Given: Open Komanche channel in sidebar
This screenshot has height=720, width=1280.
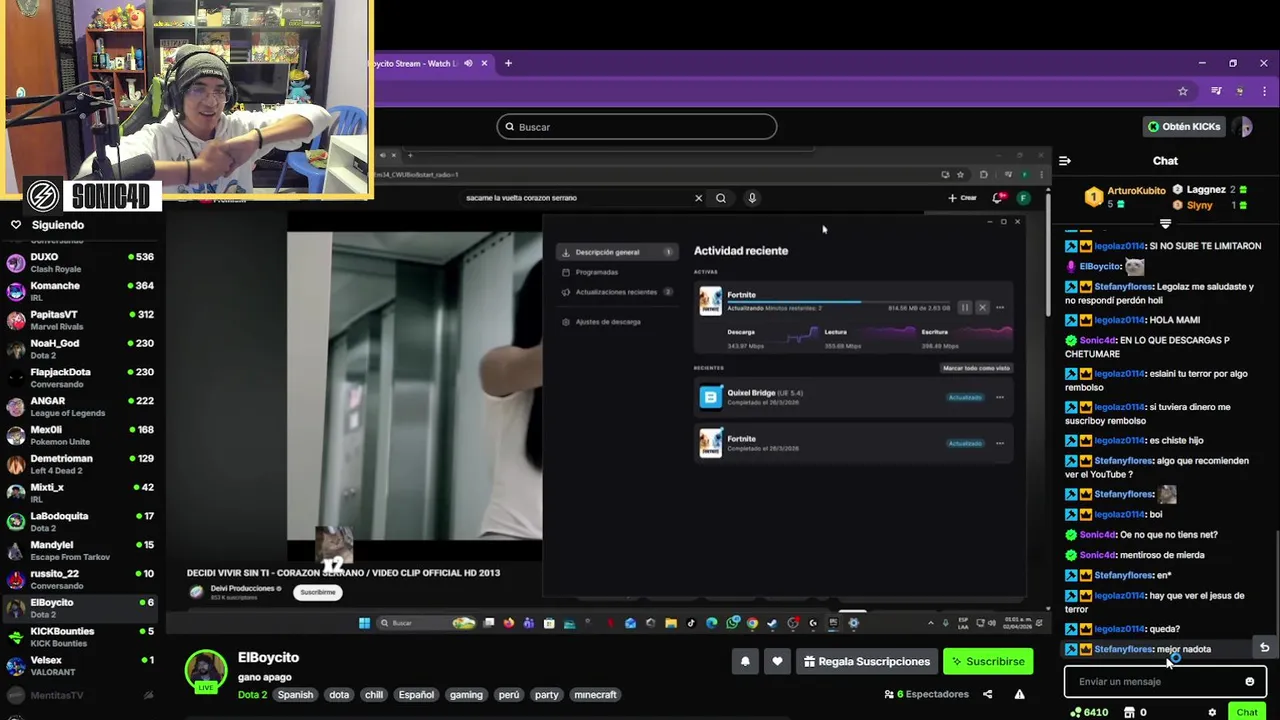Looking at the screenshot, I should (x=79, y=291).
